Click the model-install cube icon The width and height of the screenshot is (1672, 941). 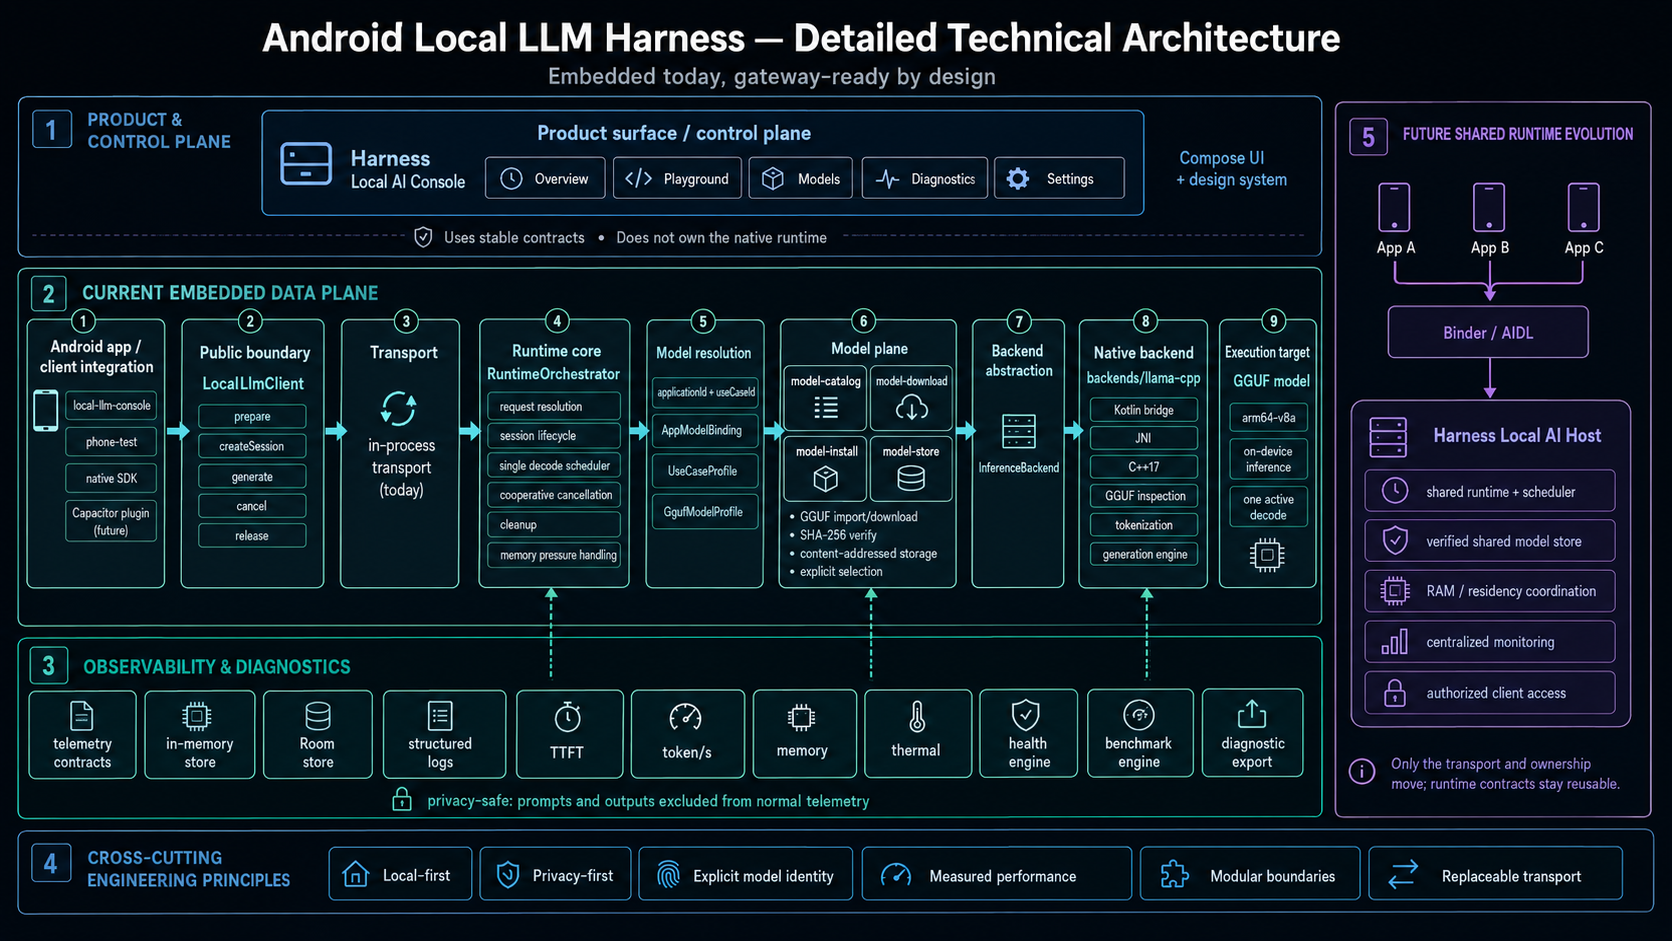point(826,479)
